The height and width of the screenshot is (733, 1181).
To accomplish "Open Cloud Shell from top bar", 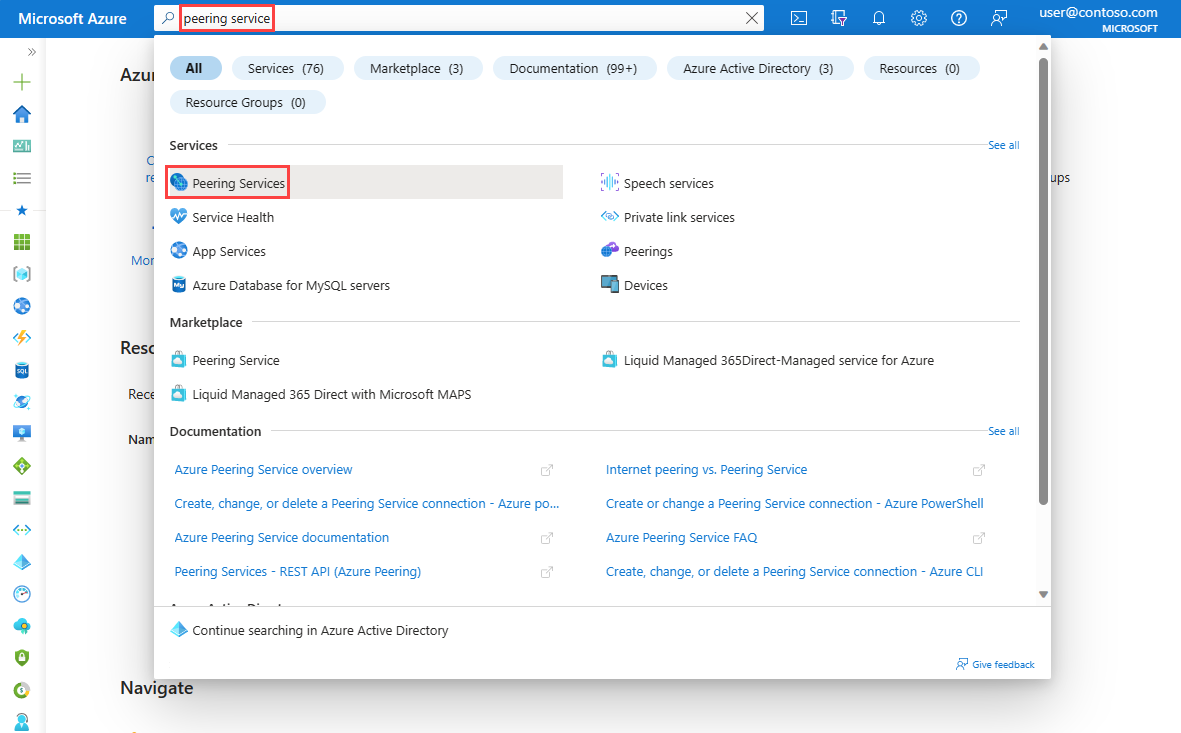I will [x=798, y=18].
